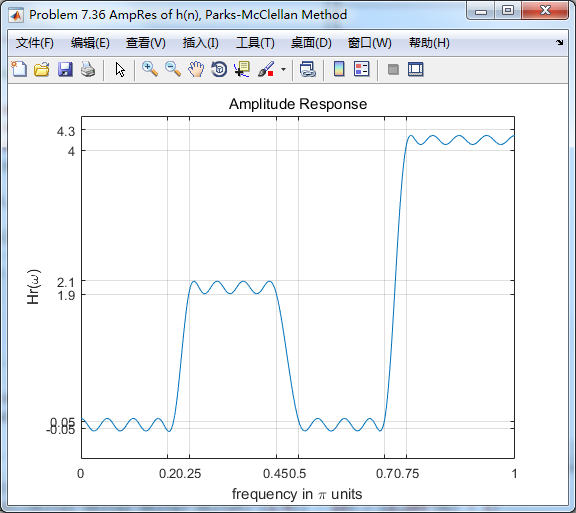Click the x-axis tick label 1
576x513 pixels.
click(x=514, y=474)
